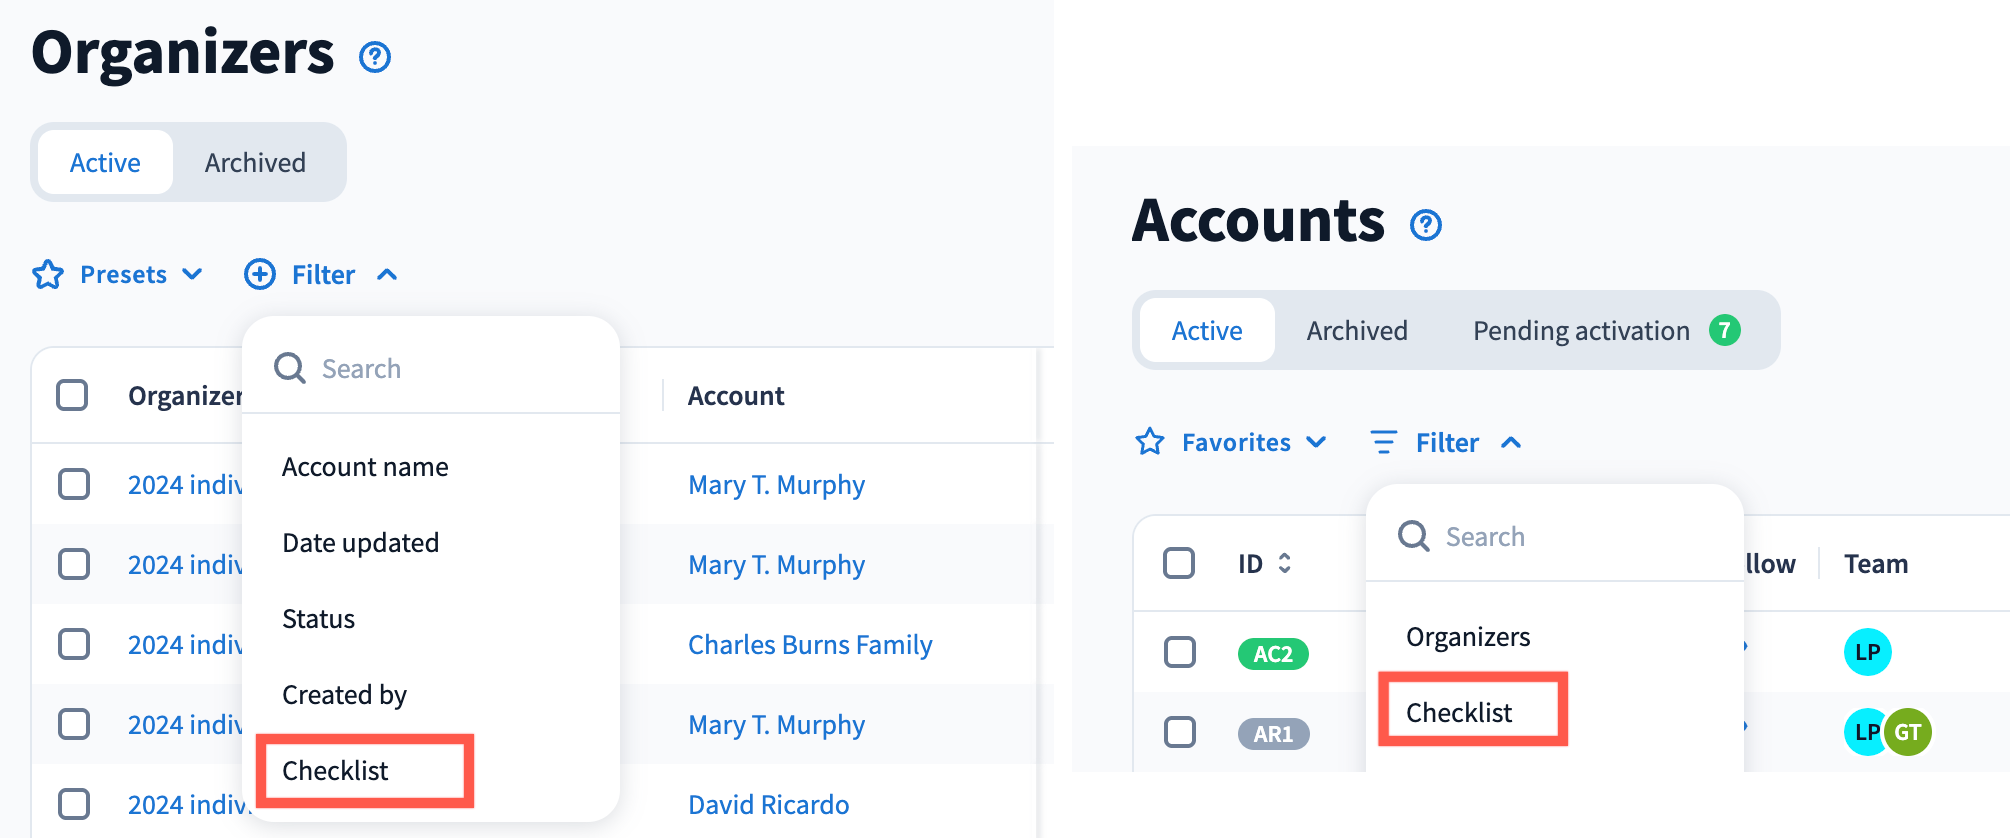This screenshot has width=2010, height=838.
Task: Click the Presets star icon
Action: tap(48, 274)
